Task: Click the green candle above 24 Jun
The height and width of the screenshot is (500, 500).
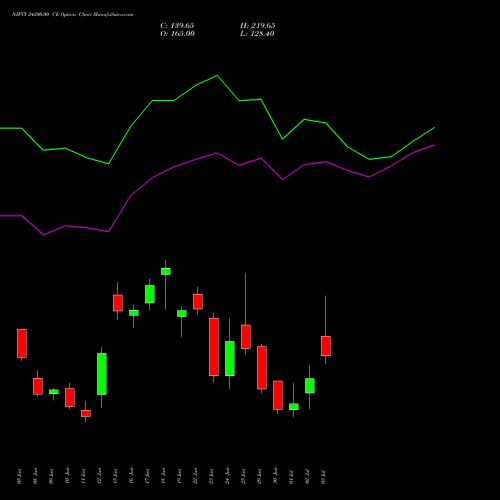Action: pos(230,359)
